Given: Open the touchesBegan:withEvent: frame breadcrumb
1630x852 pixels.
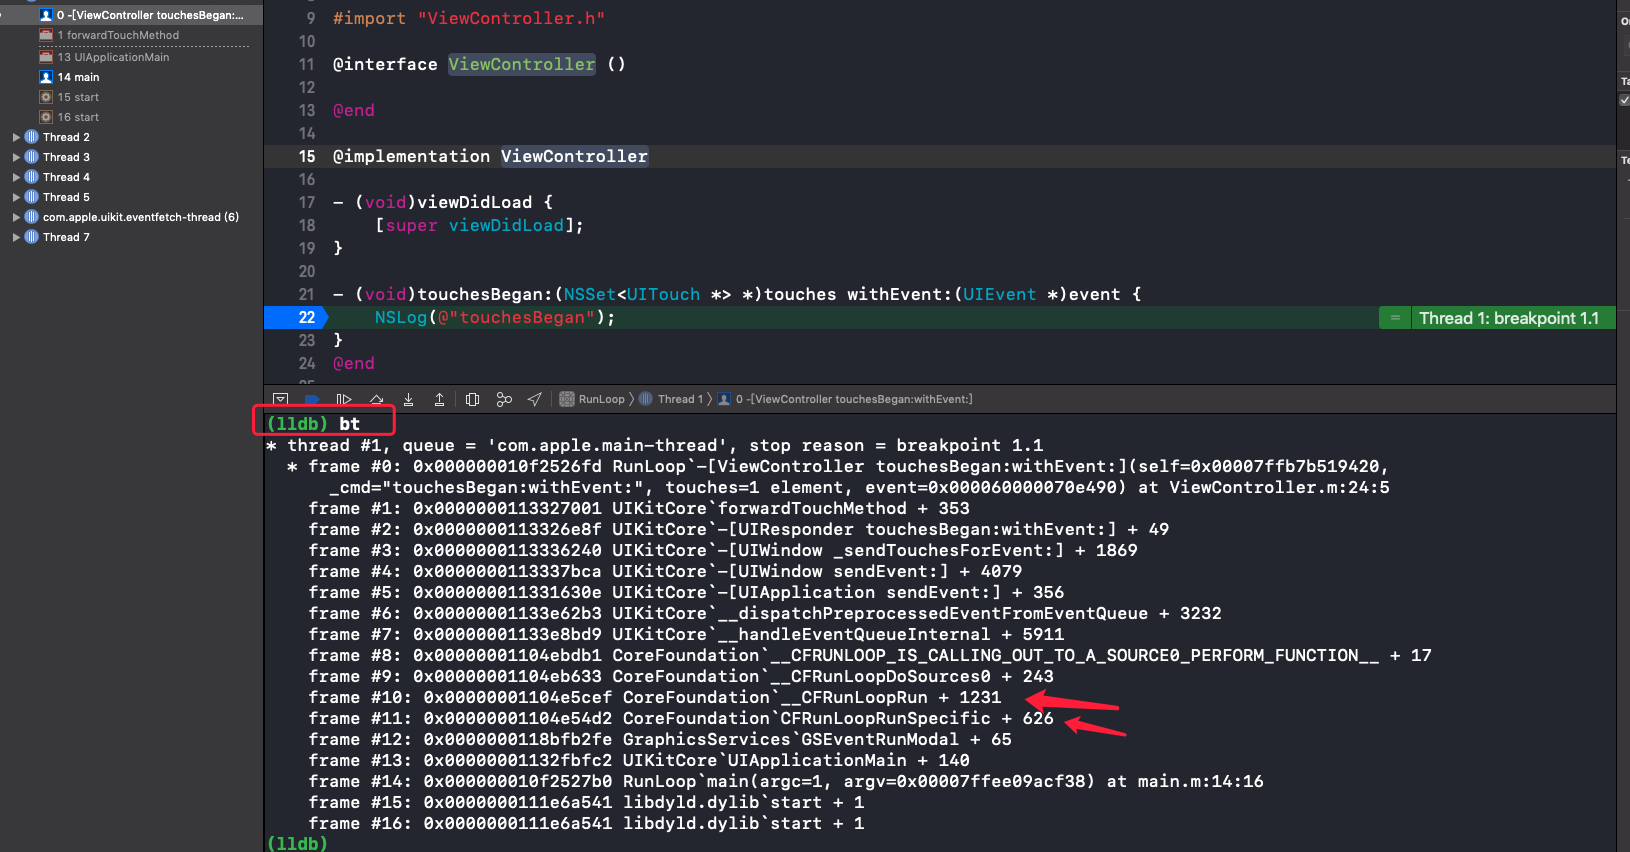Looking at the screenshot, I should [x=845, y=399].
